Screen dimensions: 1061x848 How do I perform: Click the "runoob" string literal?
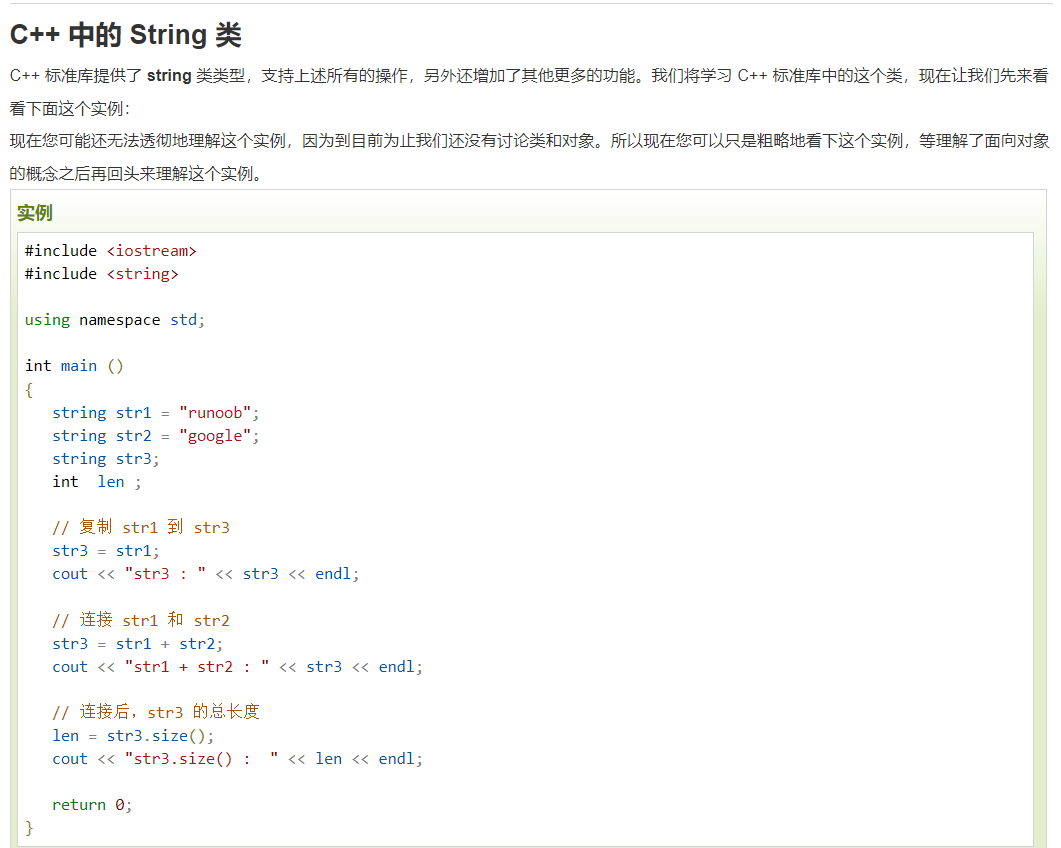point(215,413)
